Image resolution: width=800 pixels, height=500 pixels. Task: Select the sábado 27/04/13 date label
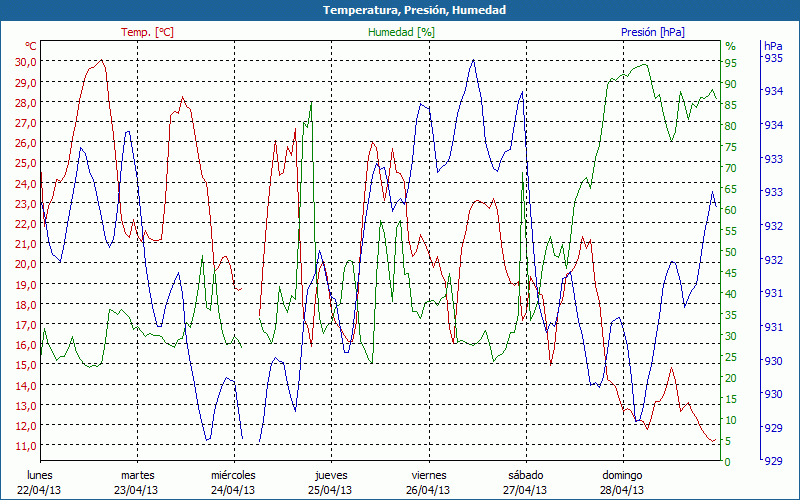coord(525,482)
